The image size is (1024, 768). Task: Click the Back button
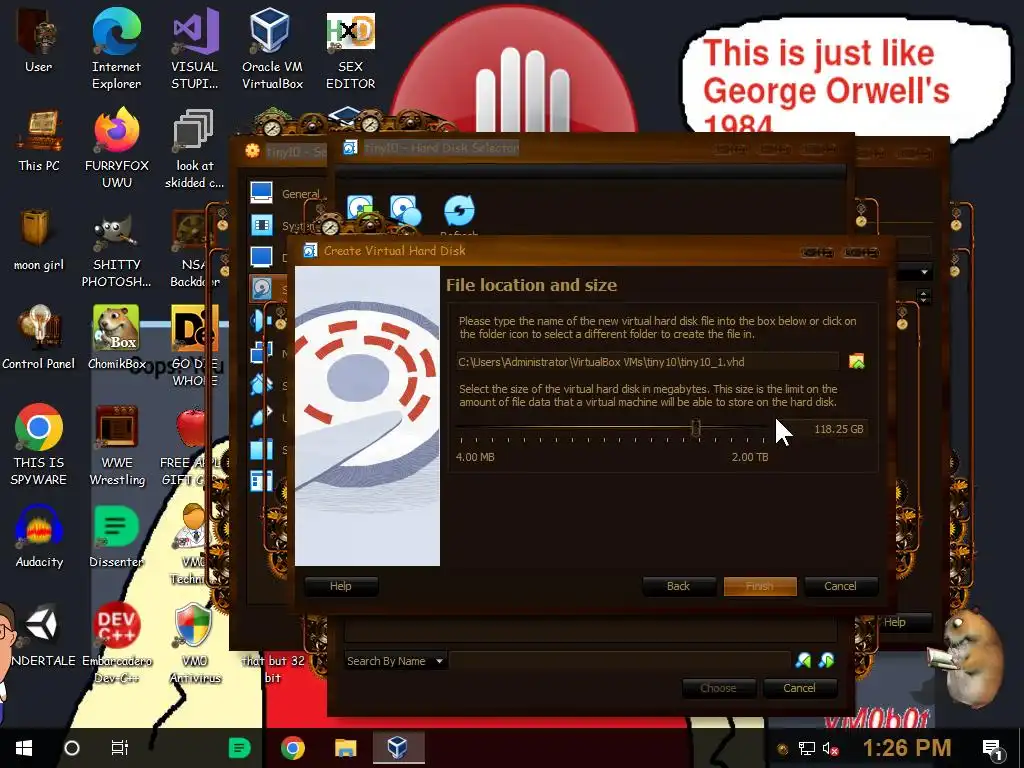pyautogui.click(x=678, y=586)
